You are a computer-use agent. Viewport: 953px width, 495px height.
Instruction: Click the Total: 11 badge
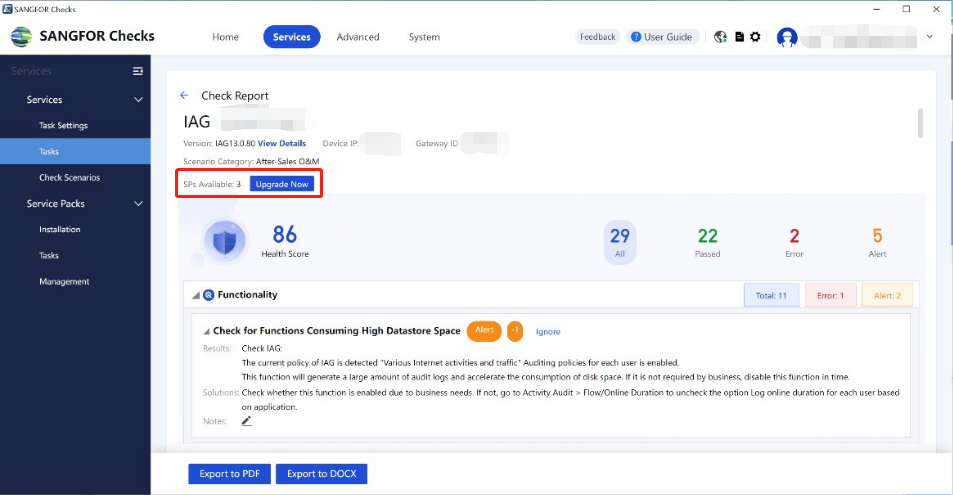pyautogui.click(x=771, y=296)
